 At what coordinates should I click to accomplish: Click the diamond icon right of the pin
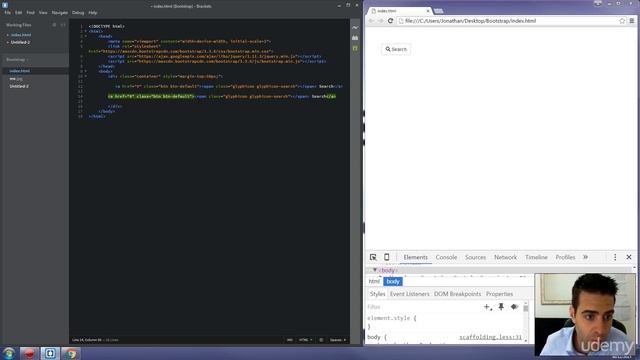(514, 307)
